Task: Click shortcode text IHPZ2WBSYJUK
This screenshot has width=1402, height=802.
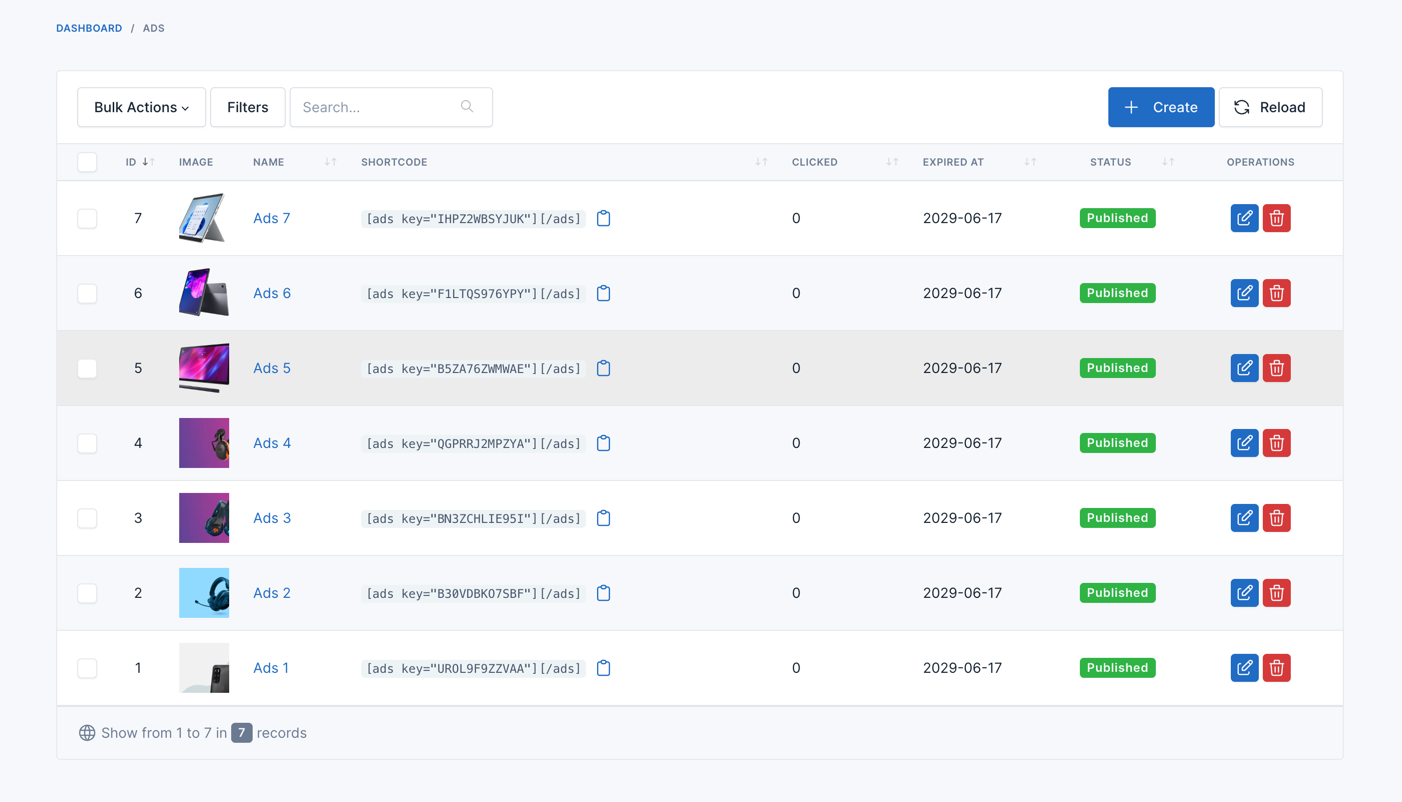Action: pyautogui.click(x=473, y=219)
